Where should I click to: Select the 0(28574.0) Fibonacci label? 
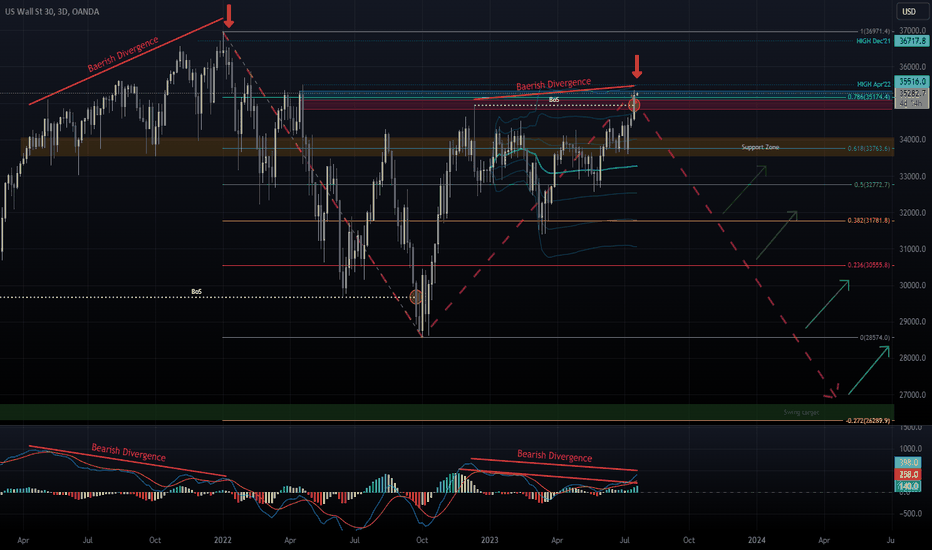(875, 338)
